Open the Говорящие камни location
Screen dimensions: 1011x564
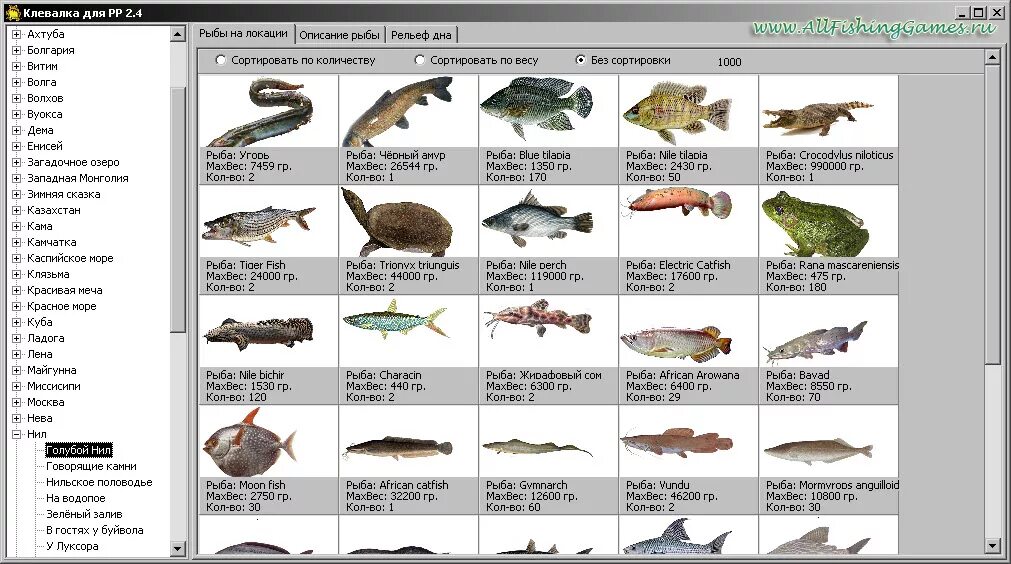tap(91, 466)
